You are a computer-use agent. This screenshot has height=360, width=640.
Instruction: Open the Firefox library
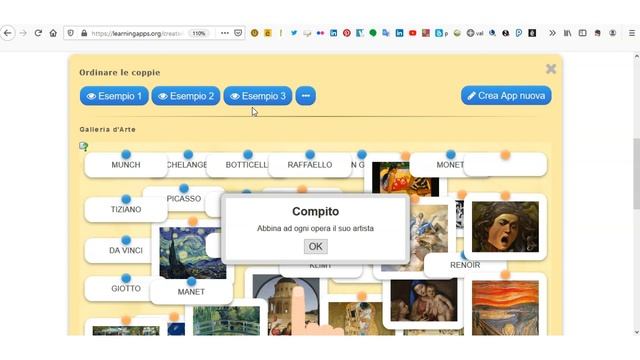(567, 33)
